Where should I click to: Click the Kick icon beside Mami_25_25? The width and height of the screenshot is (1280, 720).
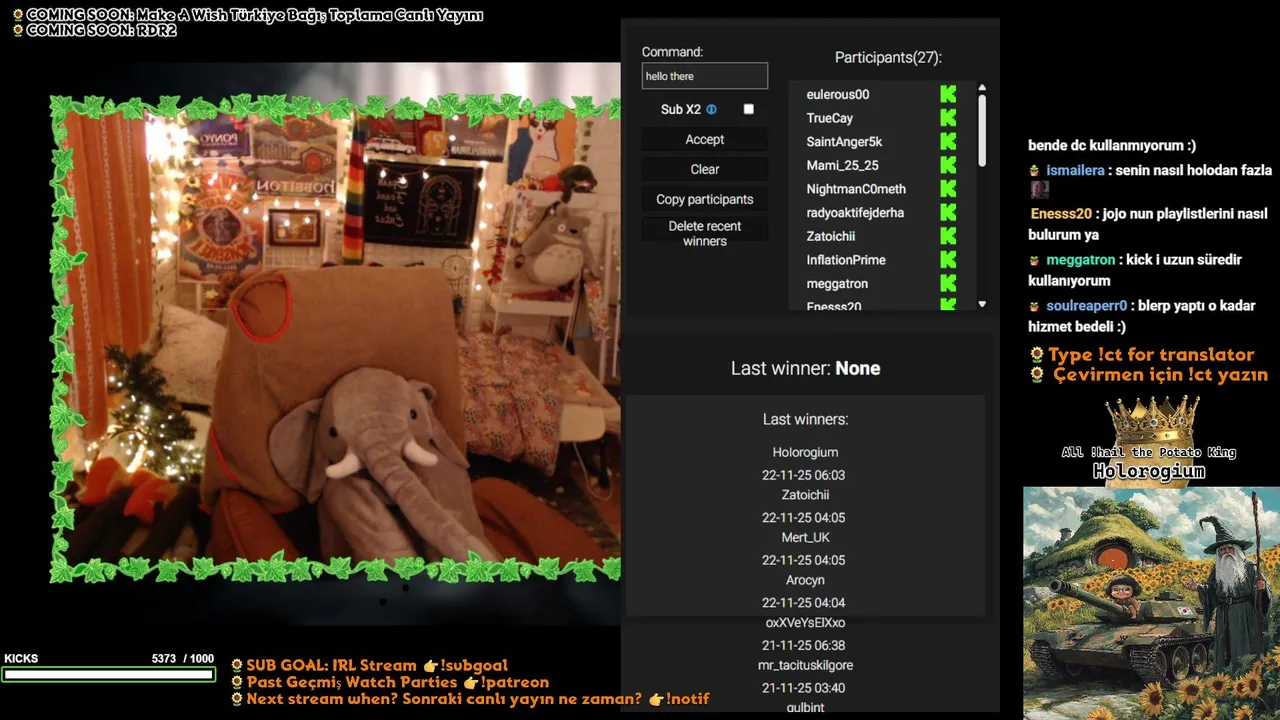[948, 165]
